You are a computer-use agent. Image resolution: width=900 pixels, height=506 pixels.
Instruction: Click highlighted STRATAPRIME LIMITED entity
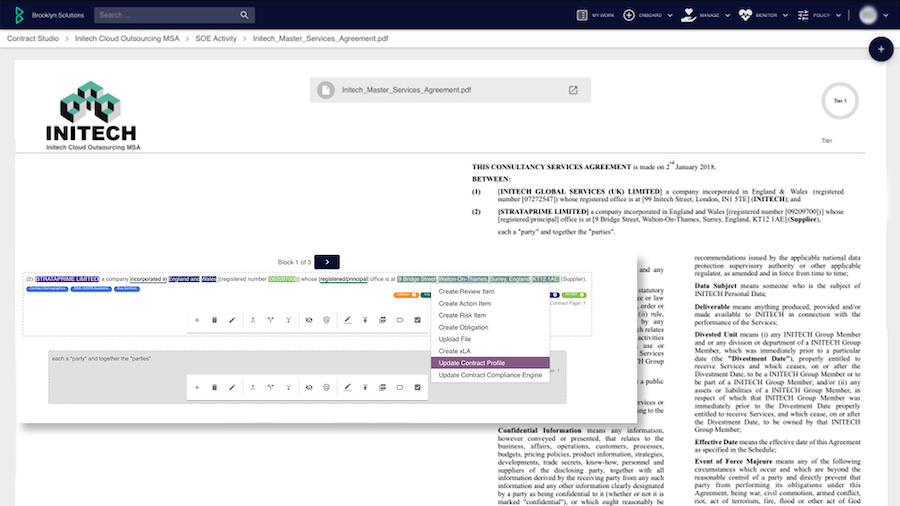point(67,279)
